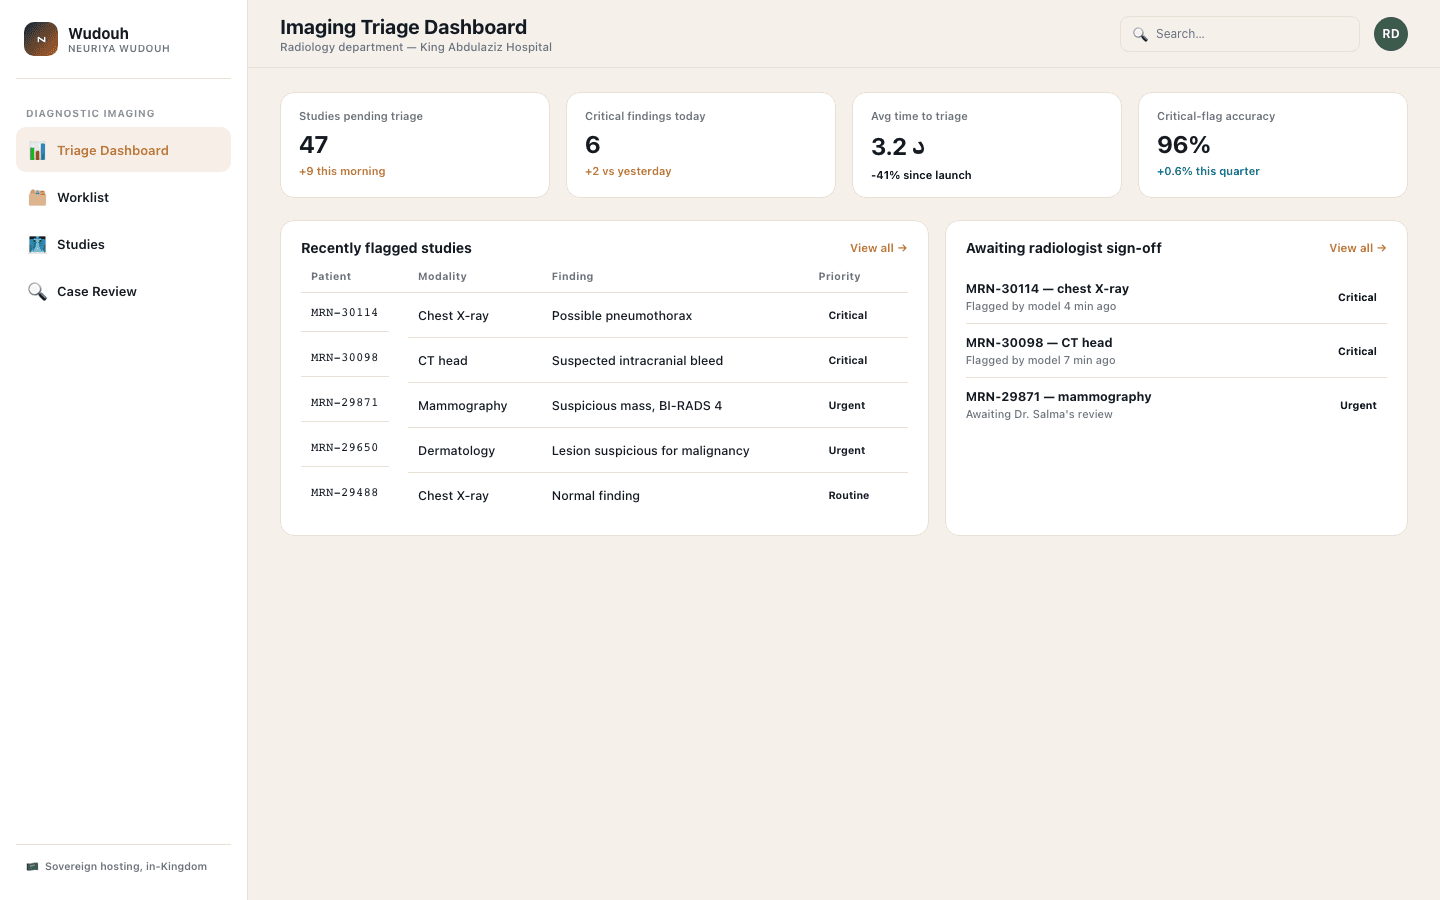The image size is (1440, 900).
Task: Click Suspicious mass, BI-RADS 4 finding
Action: [637, 406]
